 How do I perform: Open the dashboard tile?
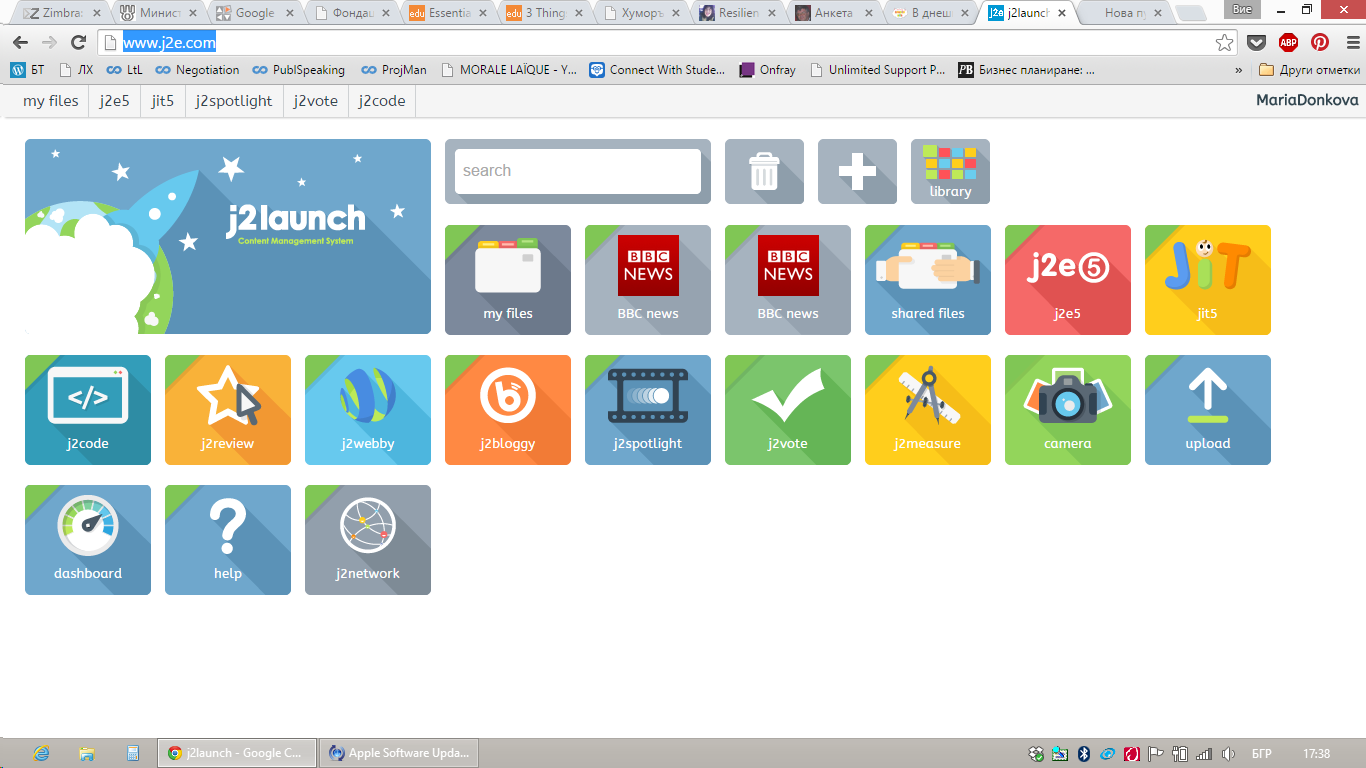(88, 540)
